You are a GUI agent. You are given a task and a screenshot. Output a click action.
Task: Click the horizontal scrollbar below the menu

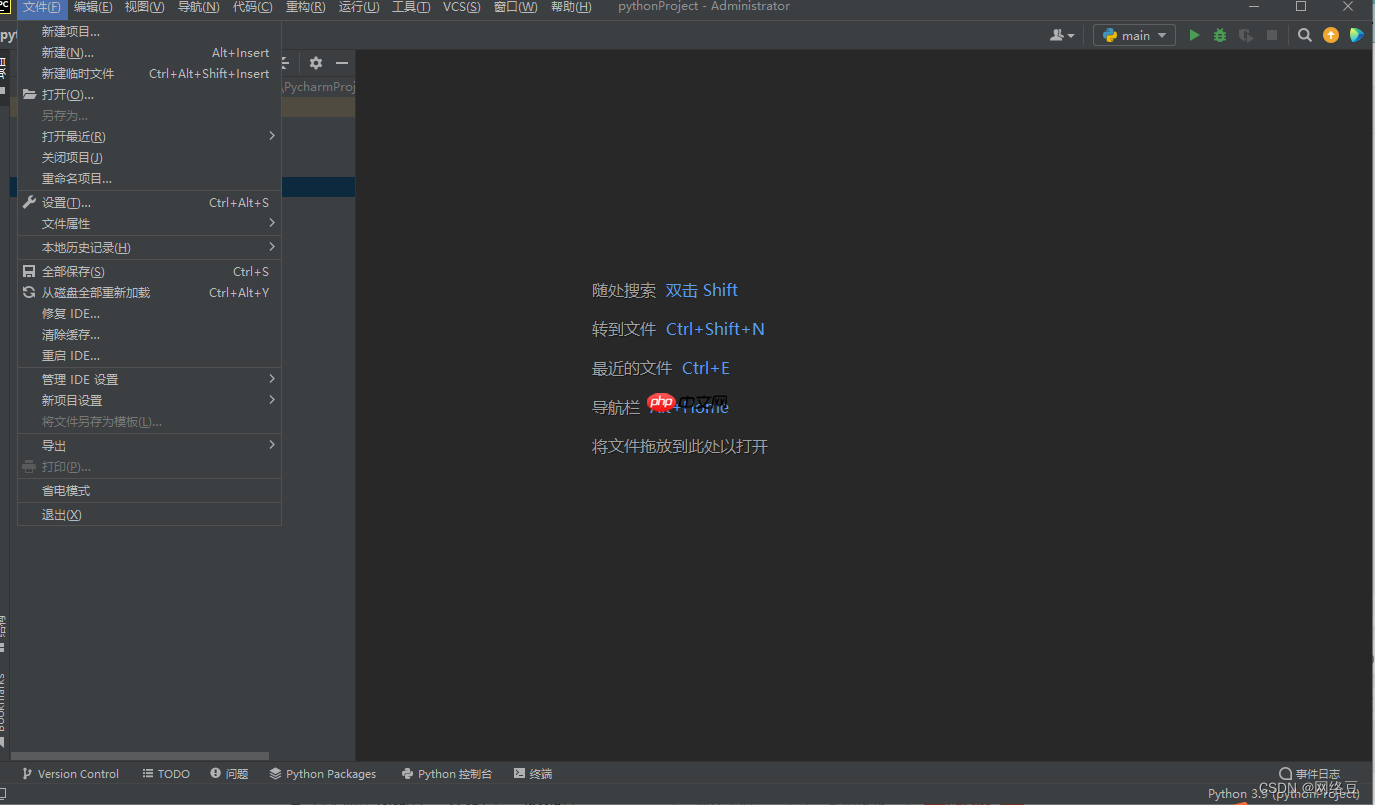(x=140, y=756)
